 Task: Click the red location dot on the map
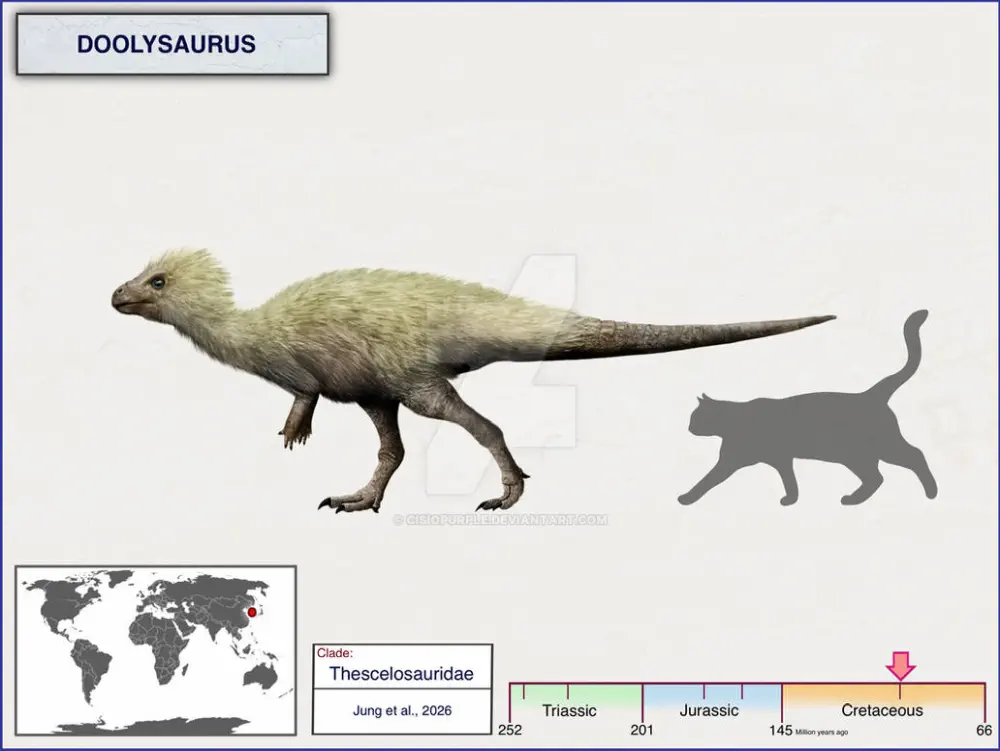252,612
